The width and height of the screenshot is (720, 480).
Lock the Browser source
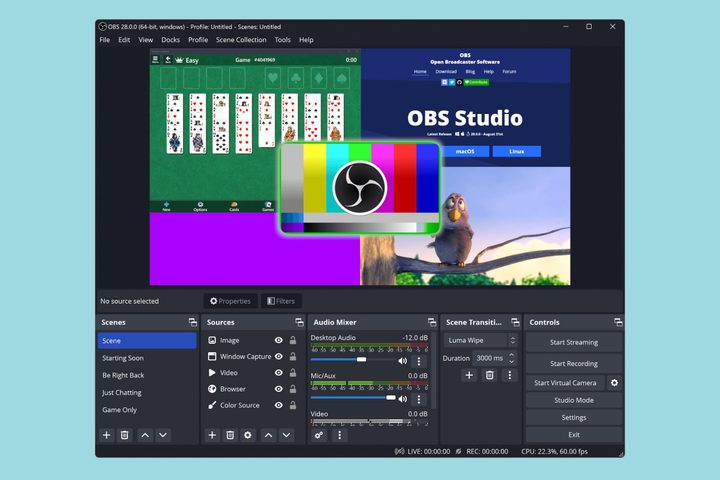click(292, 389)
